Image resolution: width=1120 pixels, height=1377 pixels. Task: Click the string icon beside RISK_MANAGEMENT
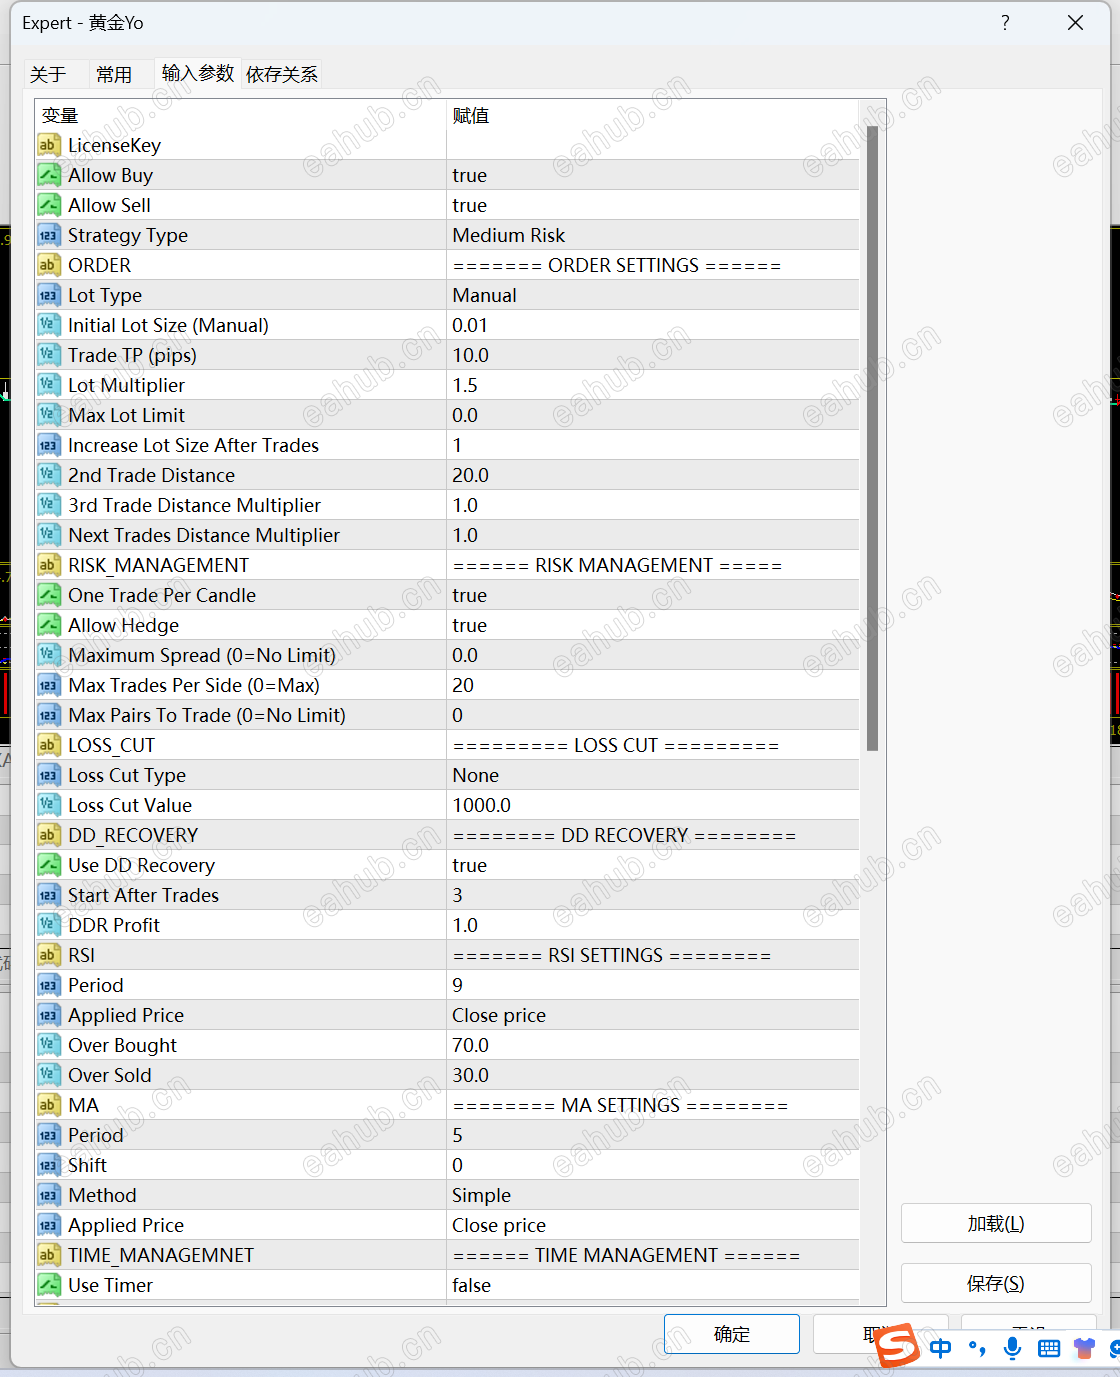49,565
